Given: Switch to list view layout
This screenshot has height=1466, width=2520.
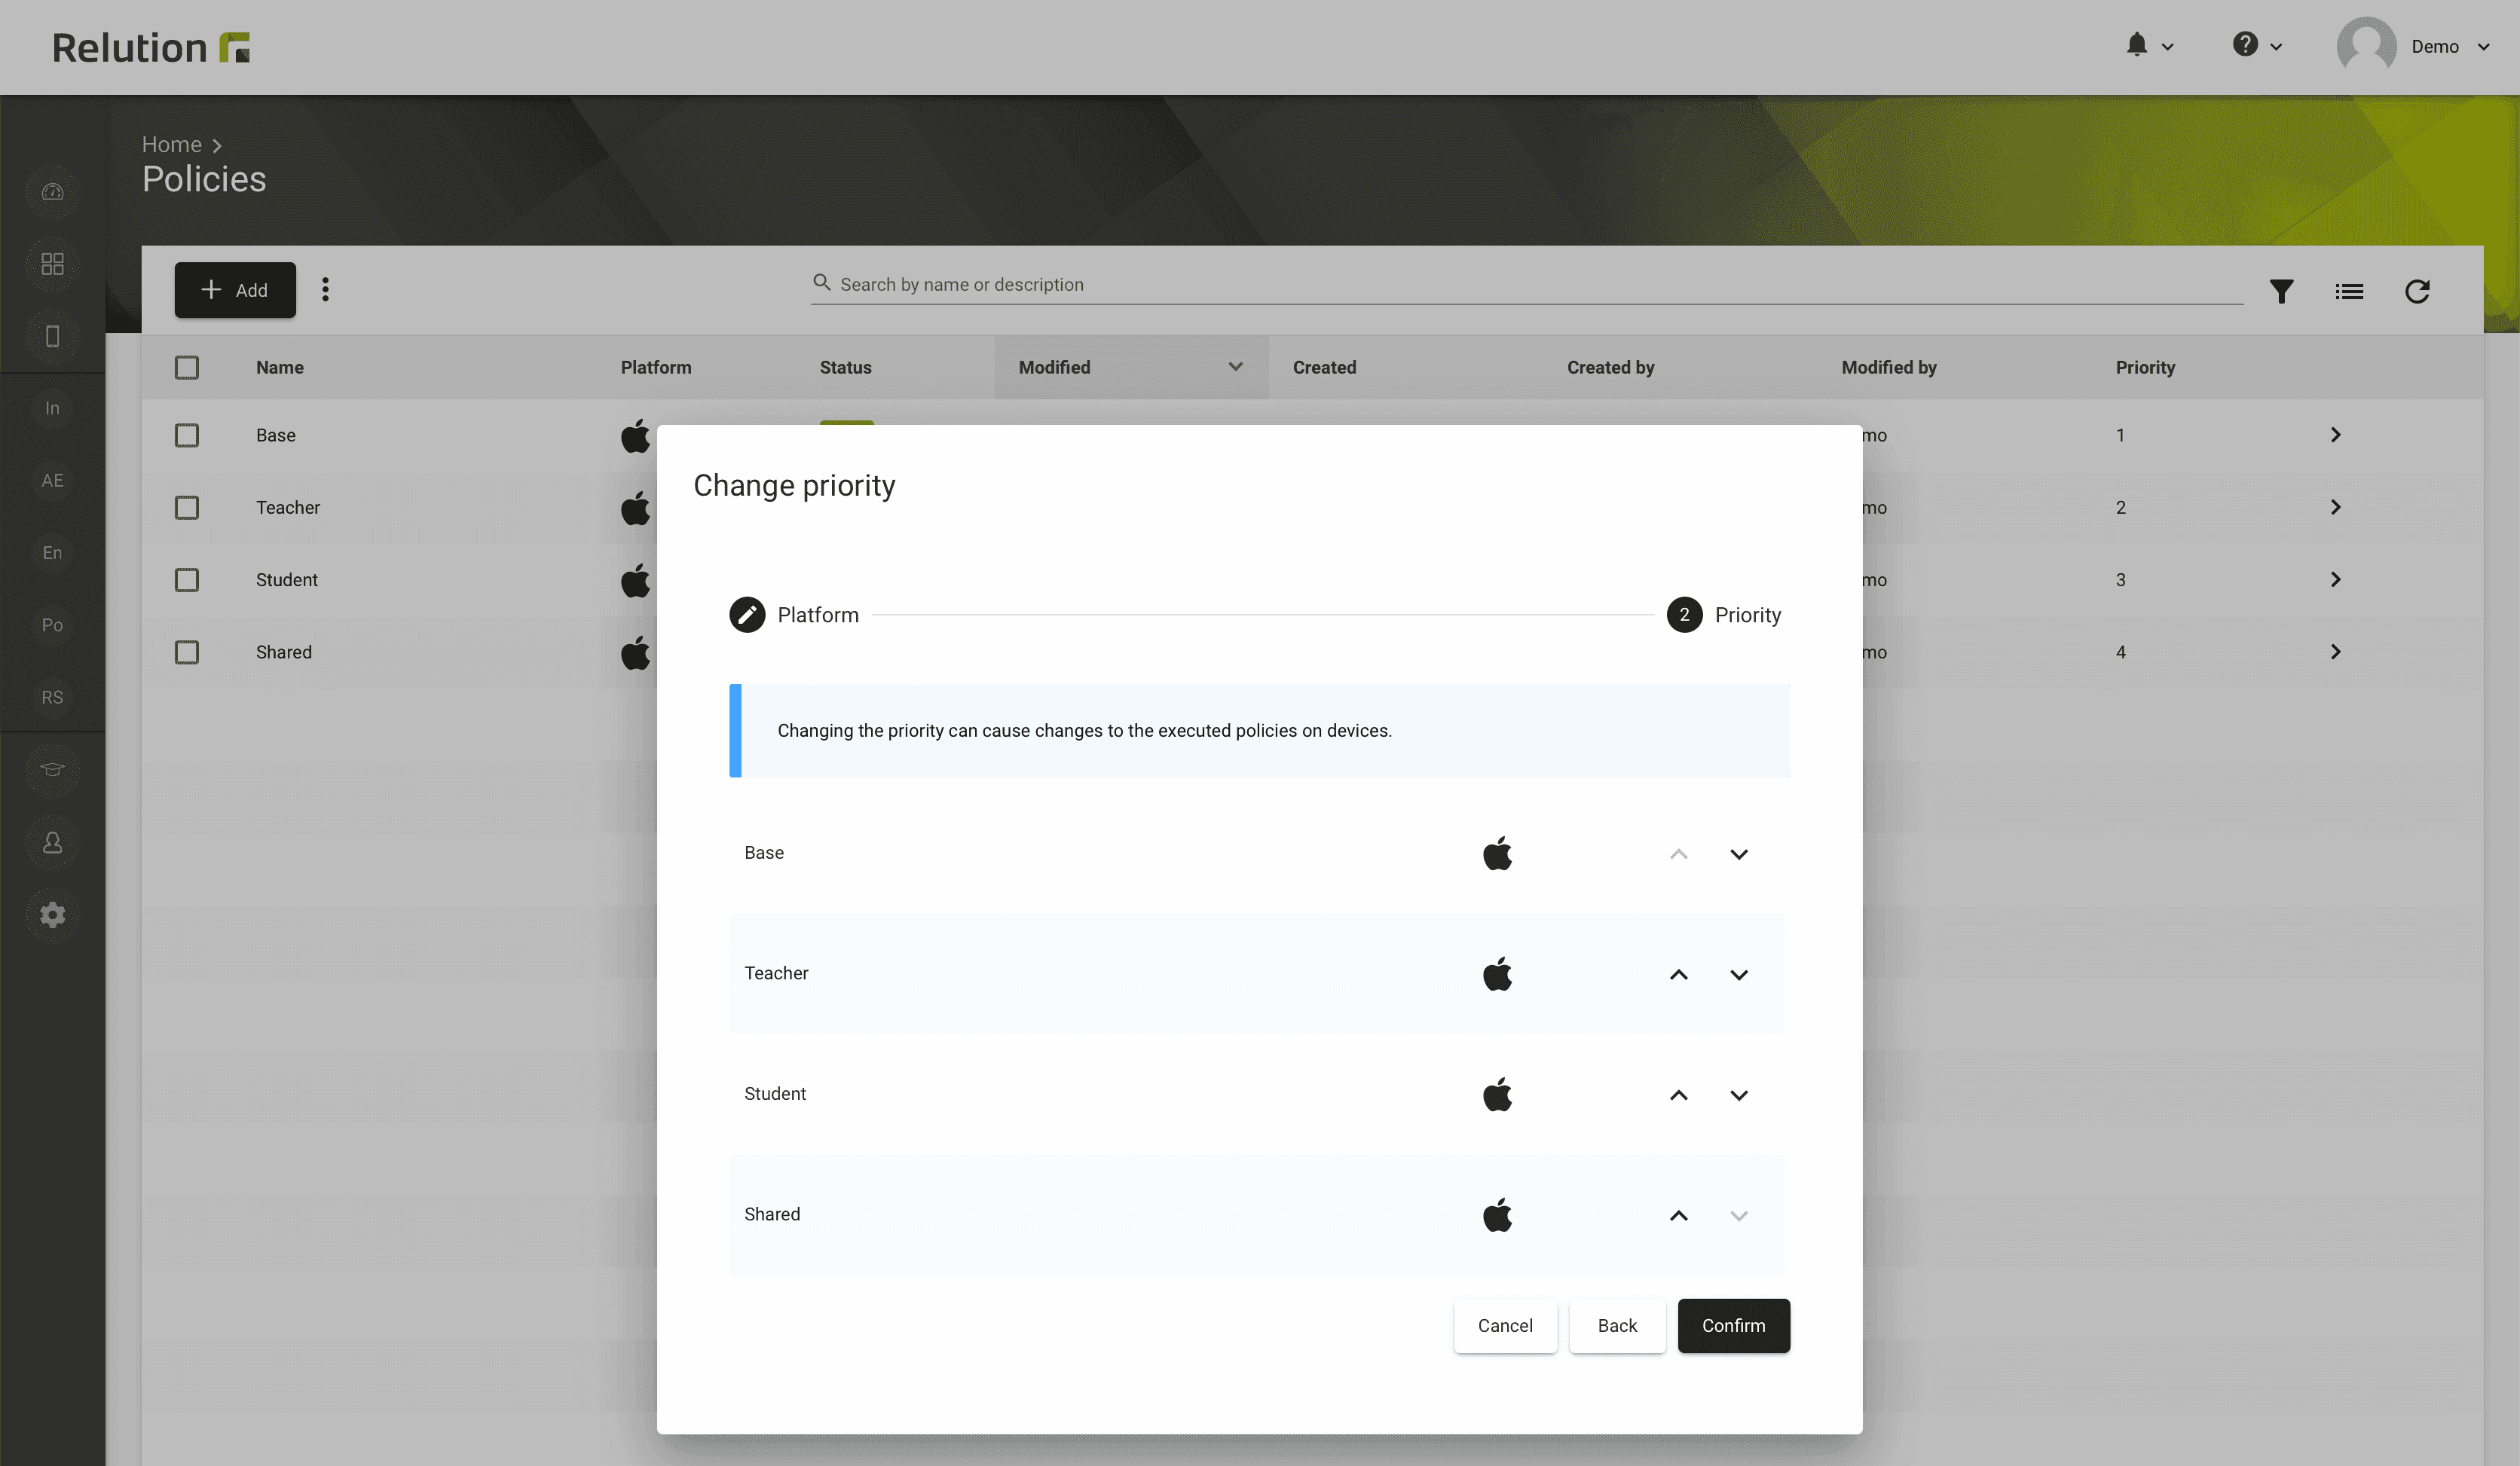Looking at the screenshot, I should click(x=2349, y=290).
